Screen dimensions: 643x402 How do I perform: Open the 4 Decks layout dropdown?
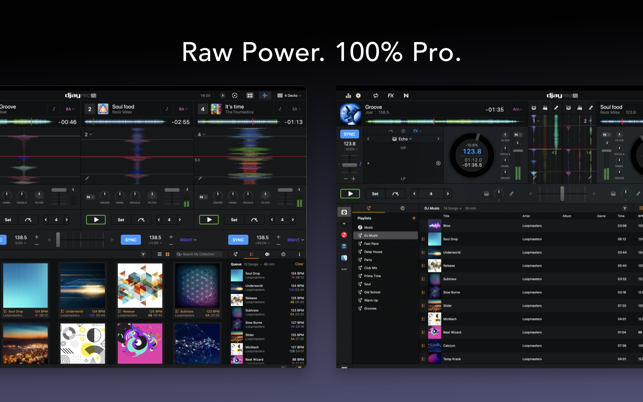coord(289,96)
